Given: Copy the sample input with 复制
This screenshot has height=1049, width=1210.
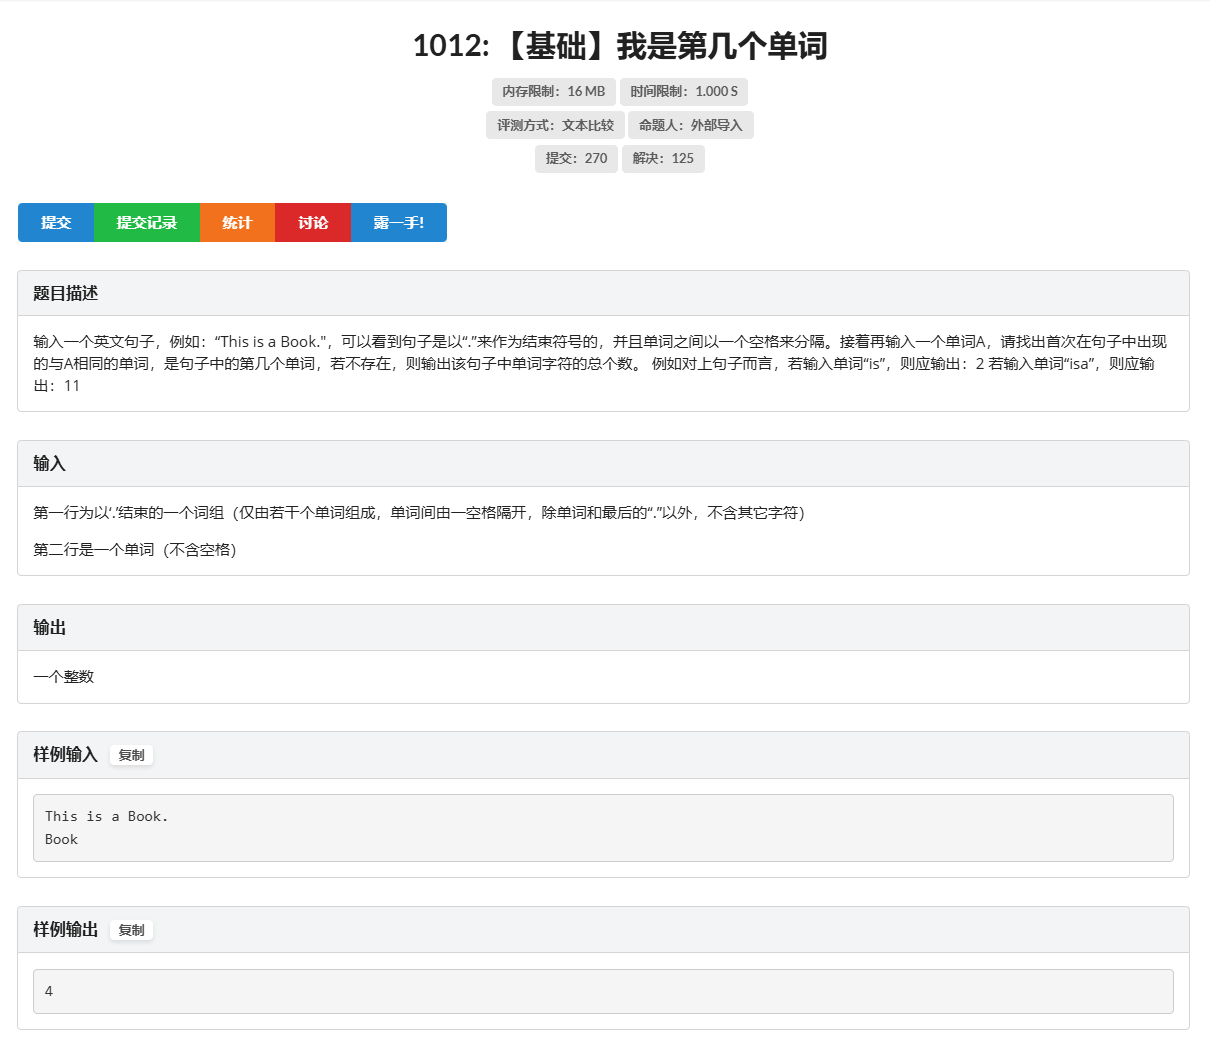Looking at the screenshot, I should [131, 756].
